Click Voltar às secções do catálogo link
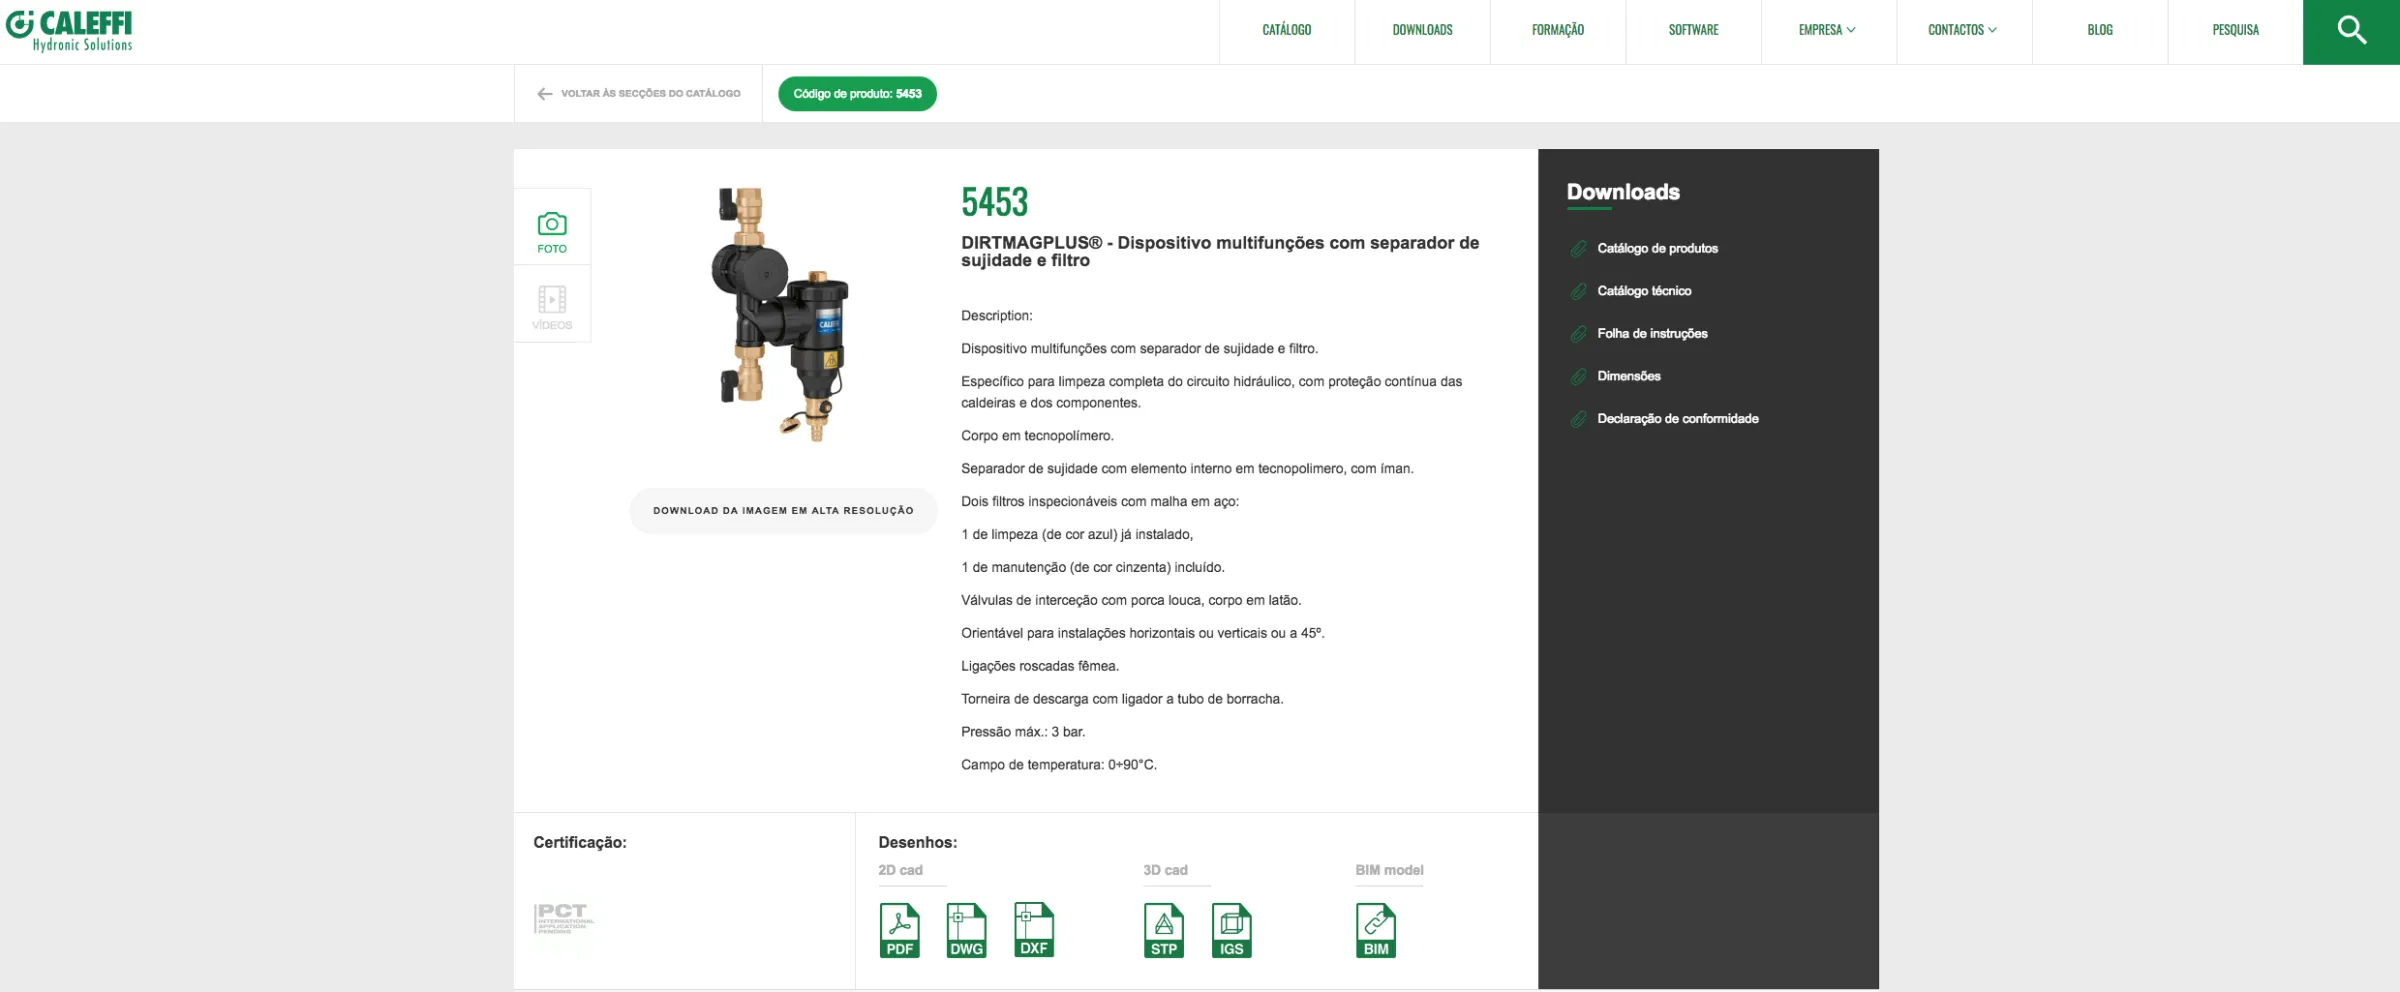The height and width of the screenshot is (992, 2400). pyautogui.click(x=650, y=94)
